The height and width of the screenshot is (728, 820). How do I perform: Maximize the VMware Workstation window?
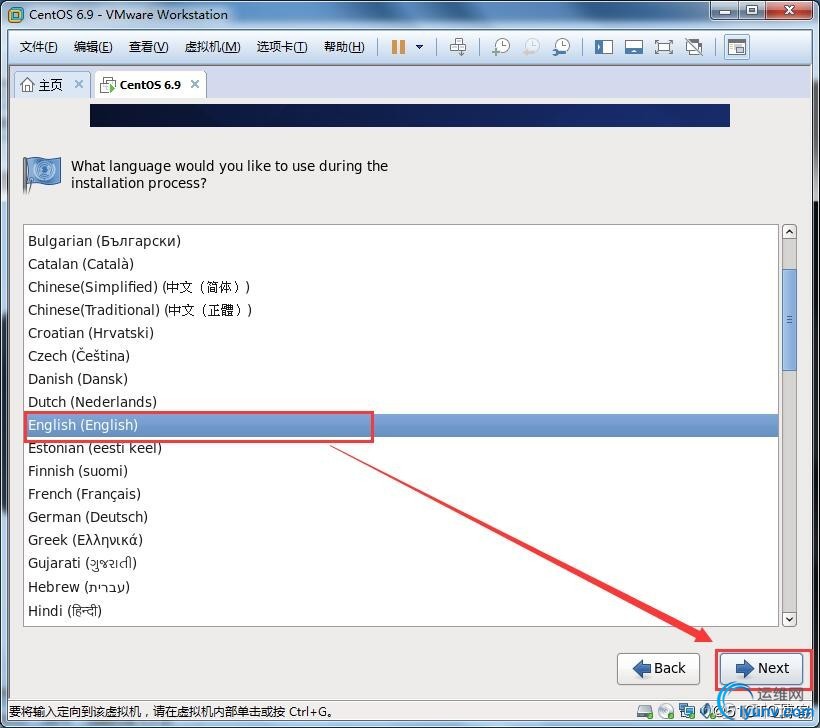click(x=752, y=10)
